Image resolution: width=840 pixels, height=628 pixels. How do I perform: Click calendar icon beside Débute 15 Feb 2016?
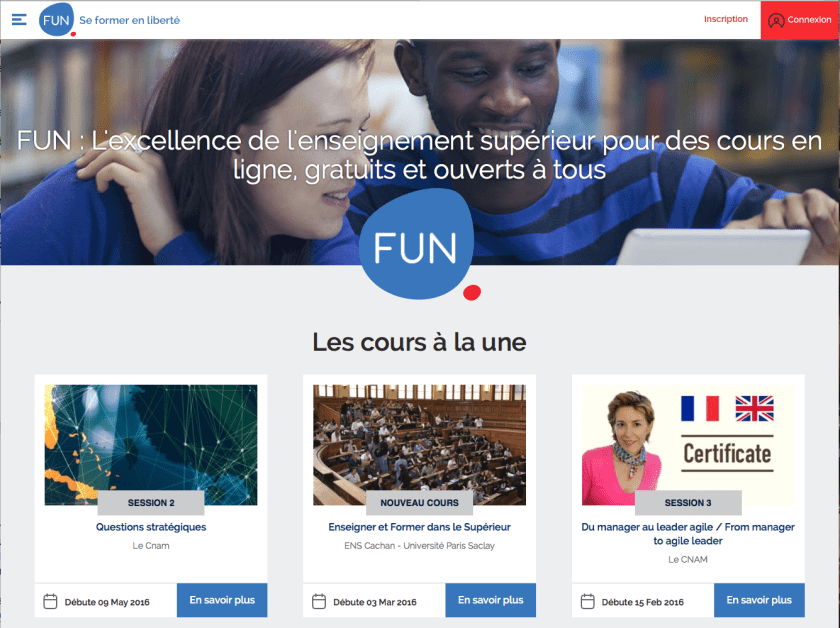tap(588, 601)
